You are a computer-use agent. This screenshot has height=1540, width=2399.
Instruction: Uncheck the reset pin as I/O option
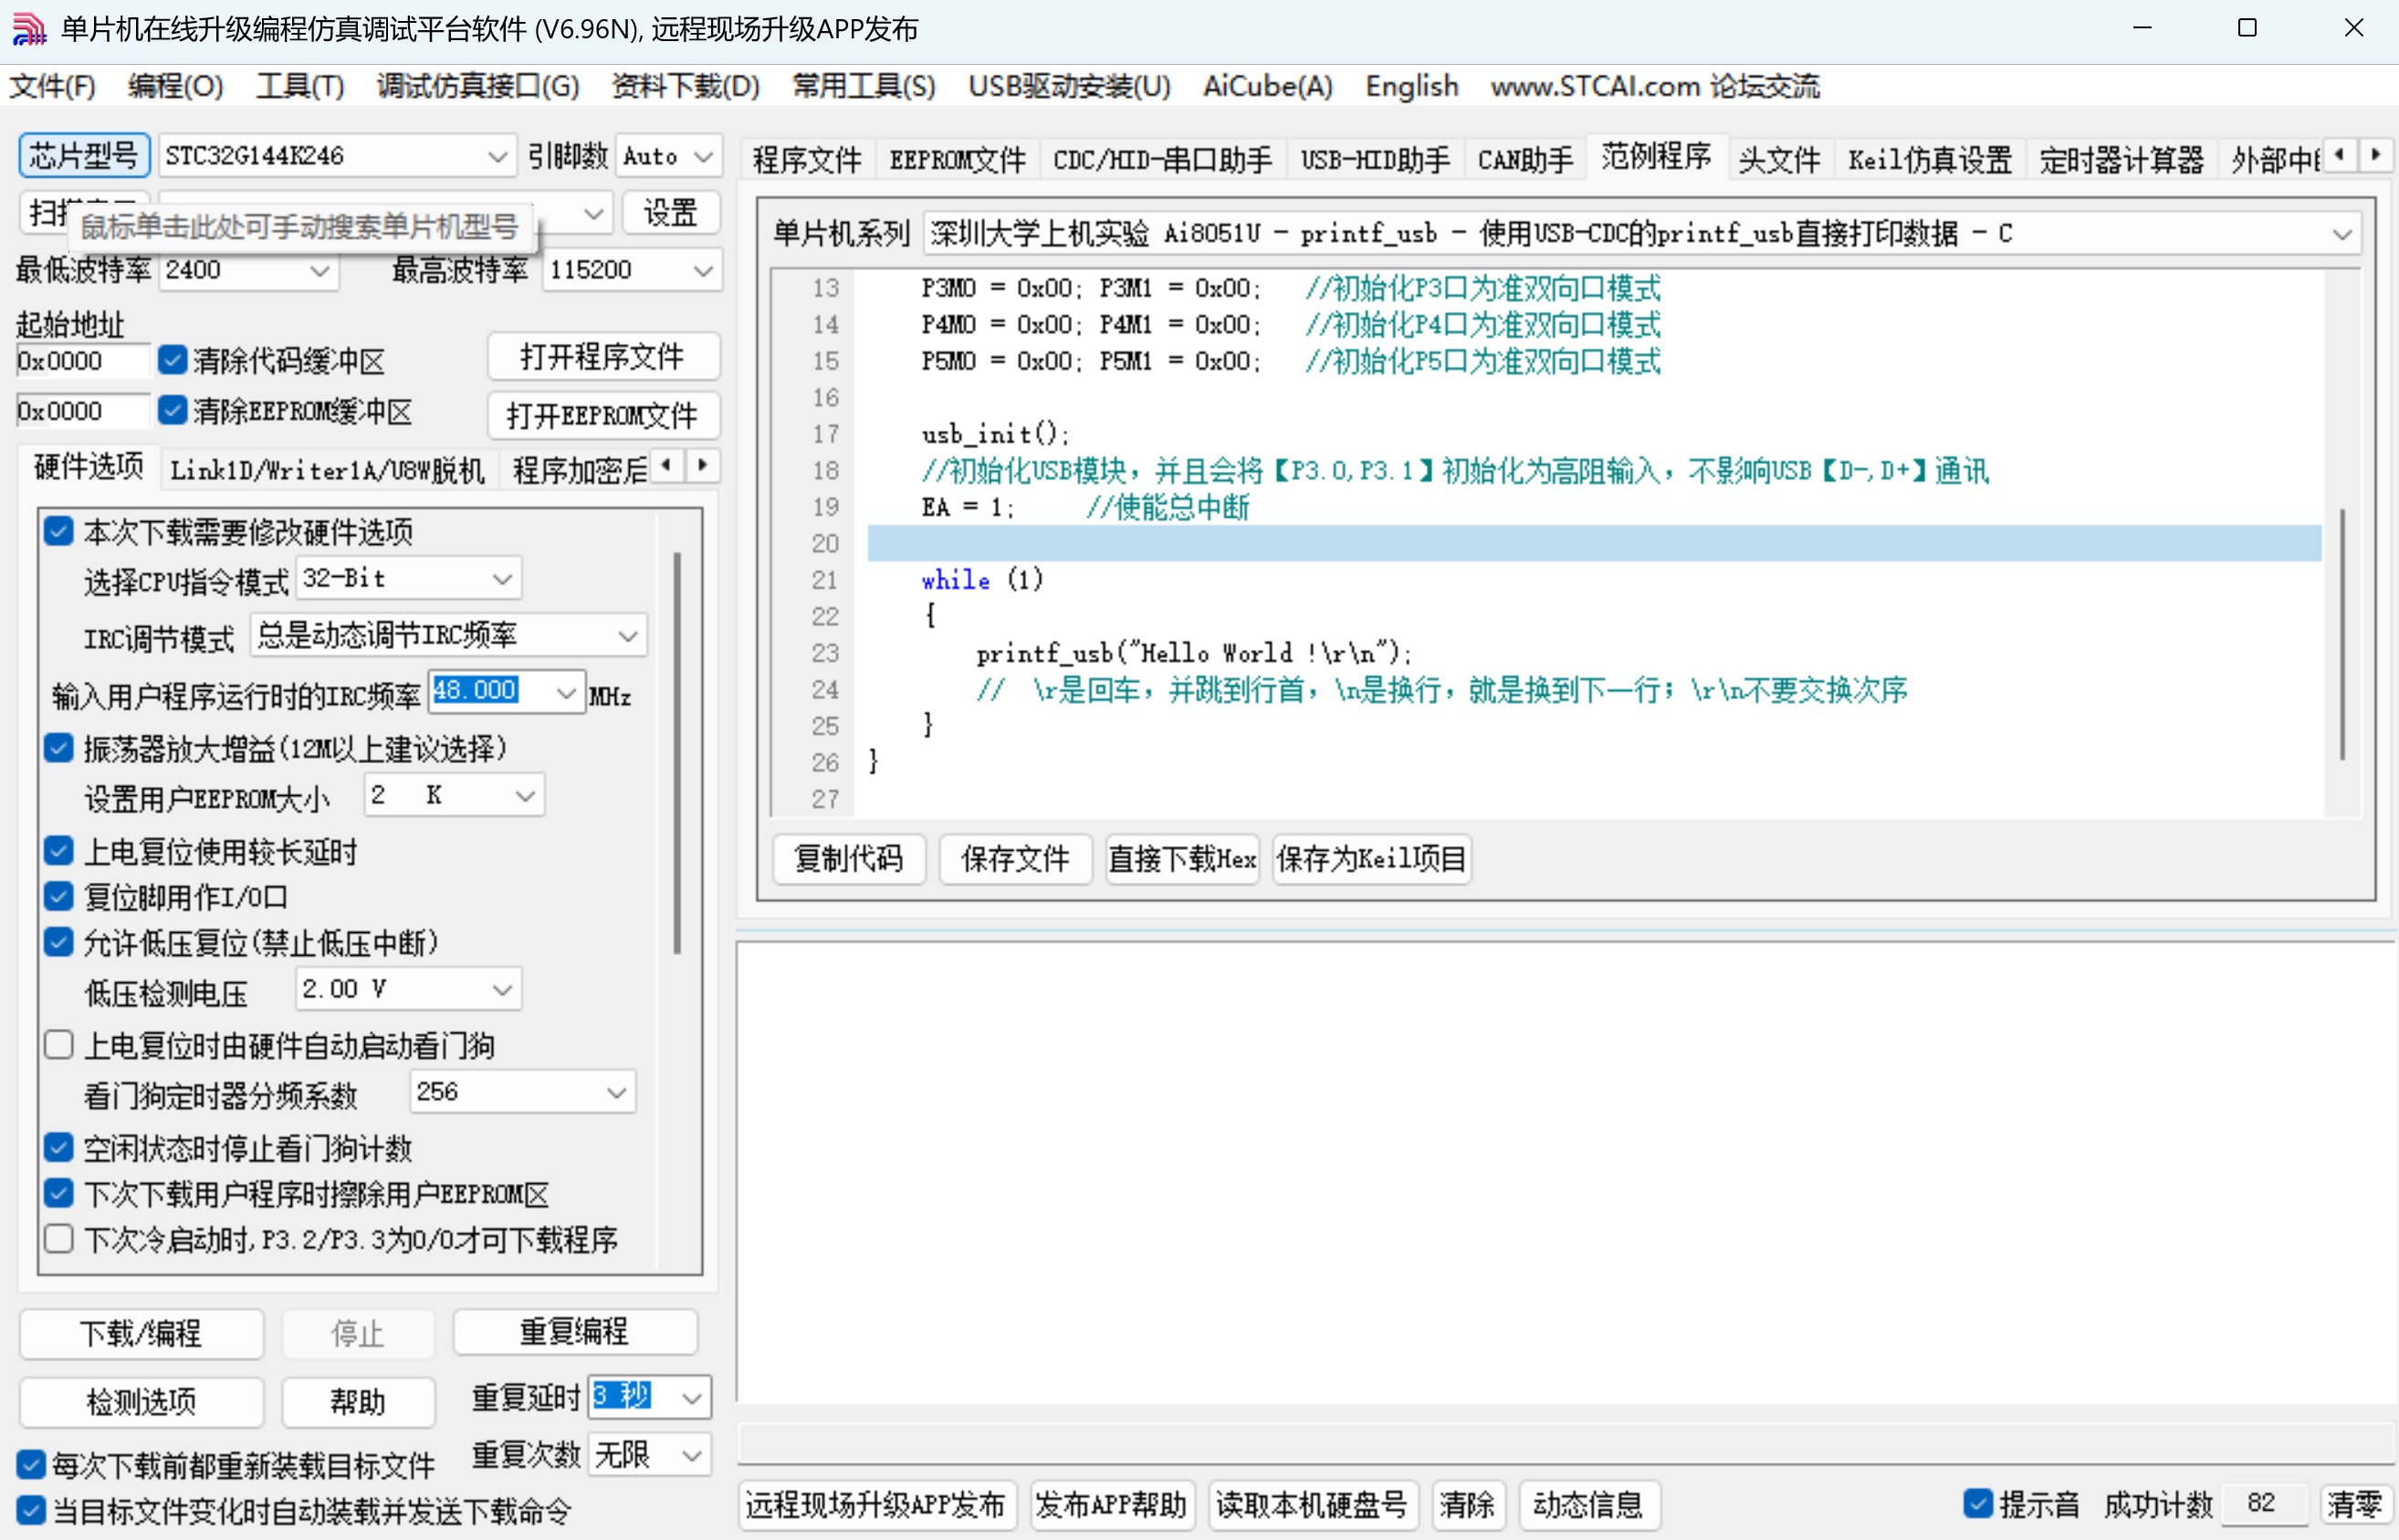click(58, 896)
